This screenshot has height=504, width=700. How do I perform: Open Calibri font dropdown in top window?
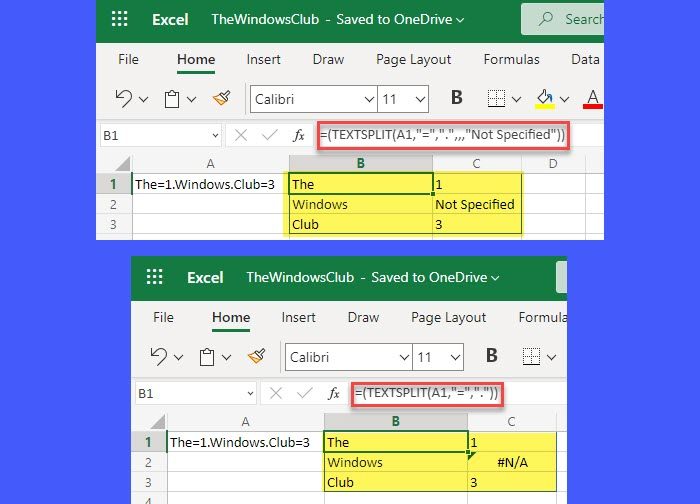(x=369, y=99)
